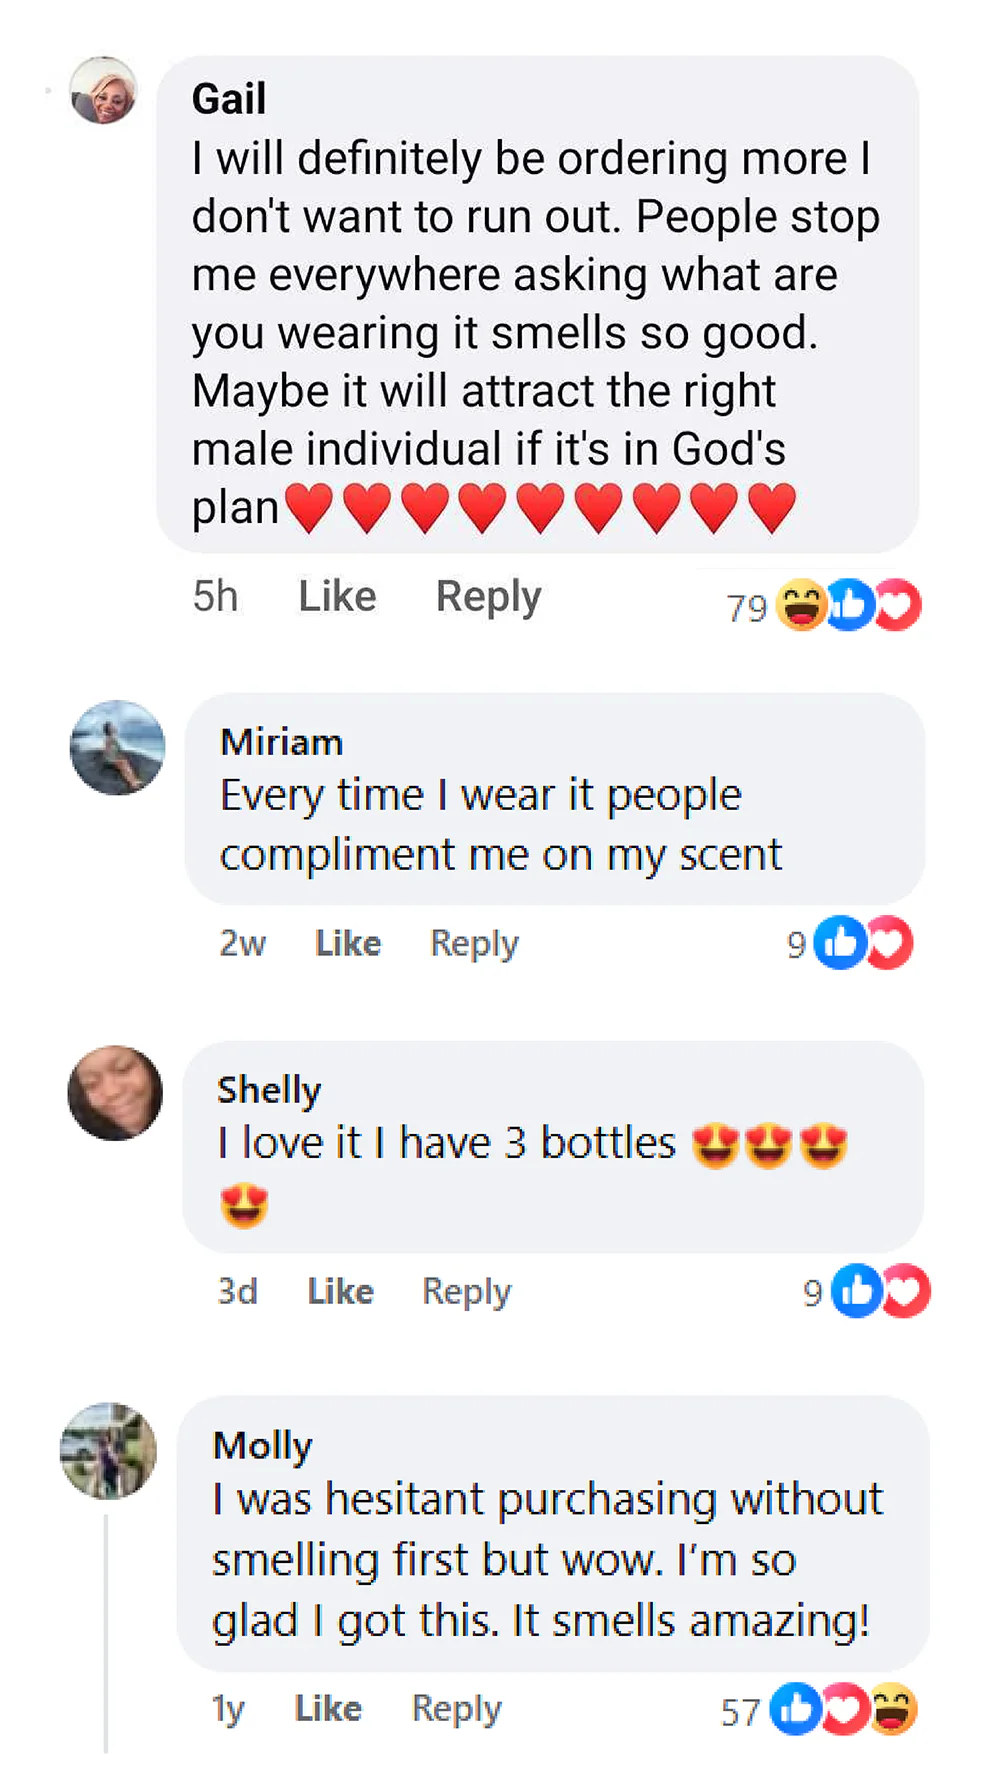The width and height of the screenshot is (1000, 1778).
Task: Reply to Molly's comment
Action: coord(456,1709)
